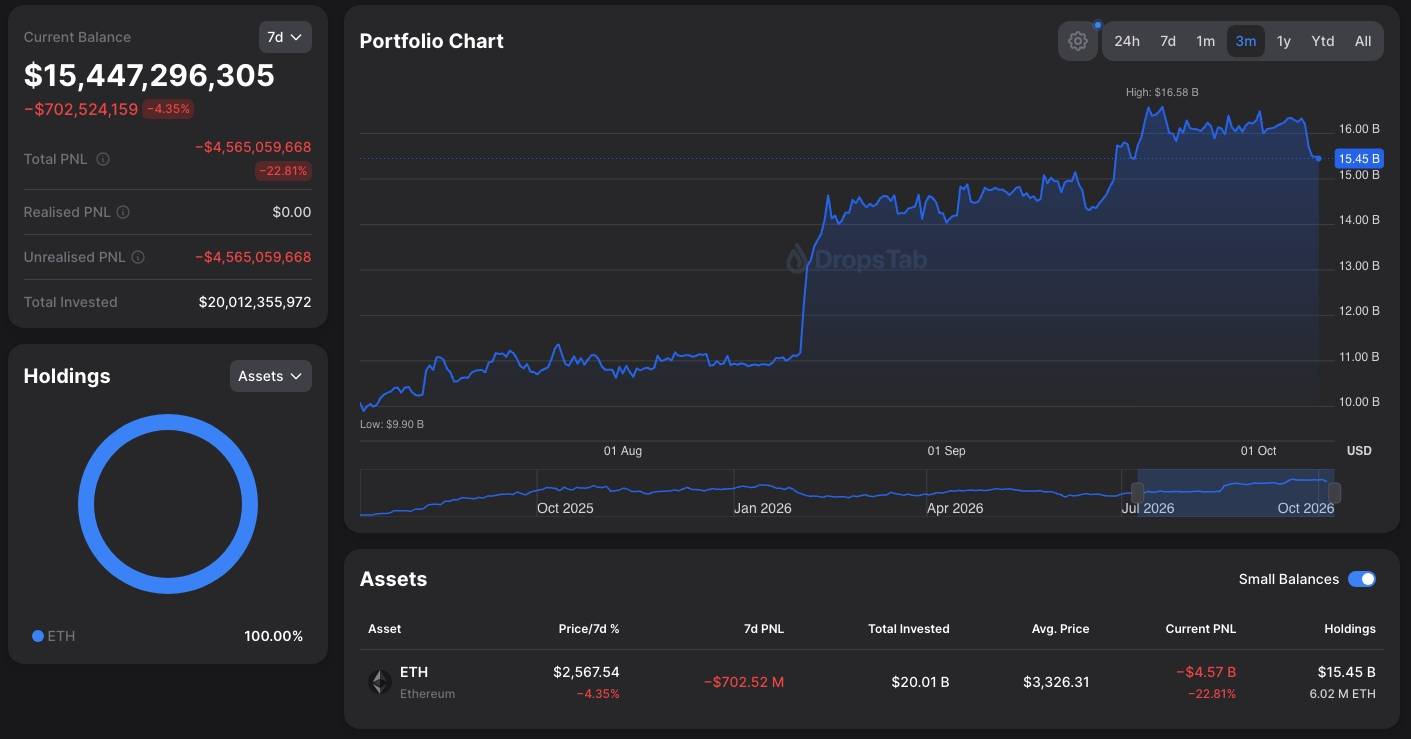
Task: Click the −4.35% balance change badge
Action: click(168, 109)
